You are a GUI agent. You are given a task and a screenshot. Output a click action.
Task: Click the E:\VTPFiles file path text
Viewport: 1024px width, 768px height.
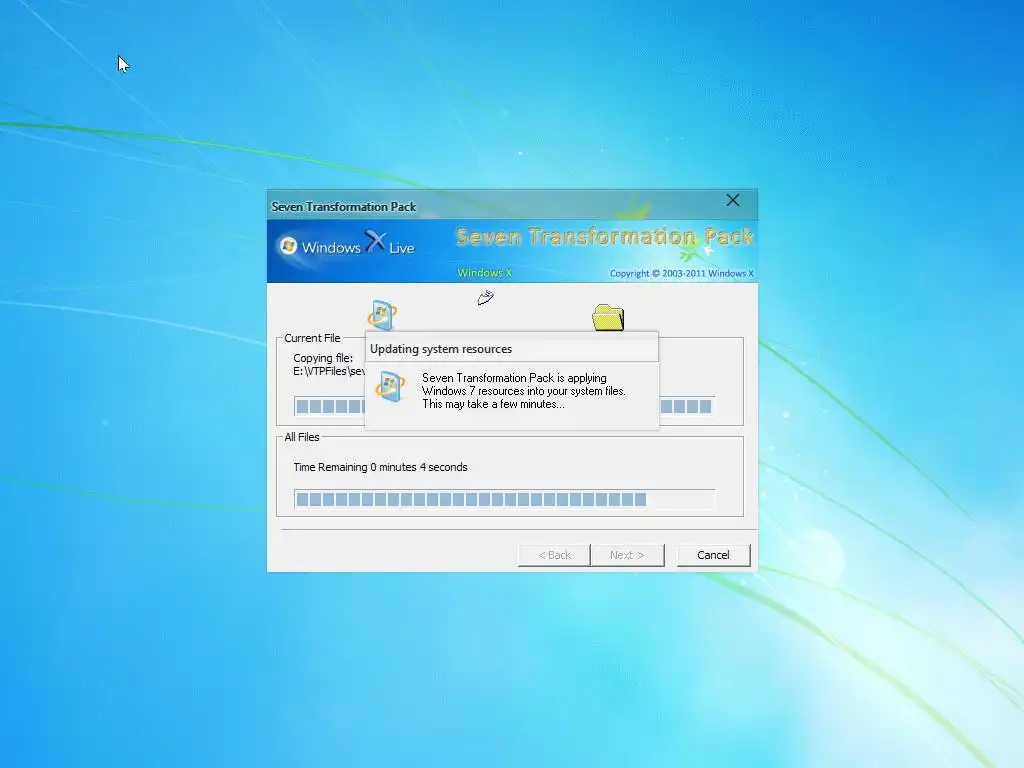[329, 371]
